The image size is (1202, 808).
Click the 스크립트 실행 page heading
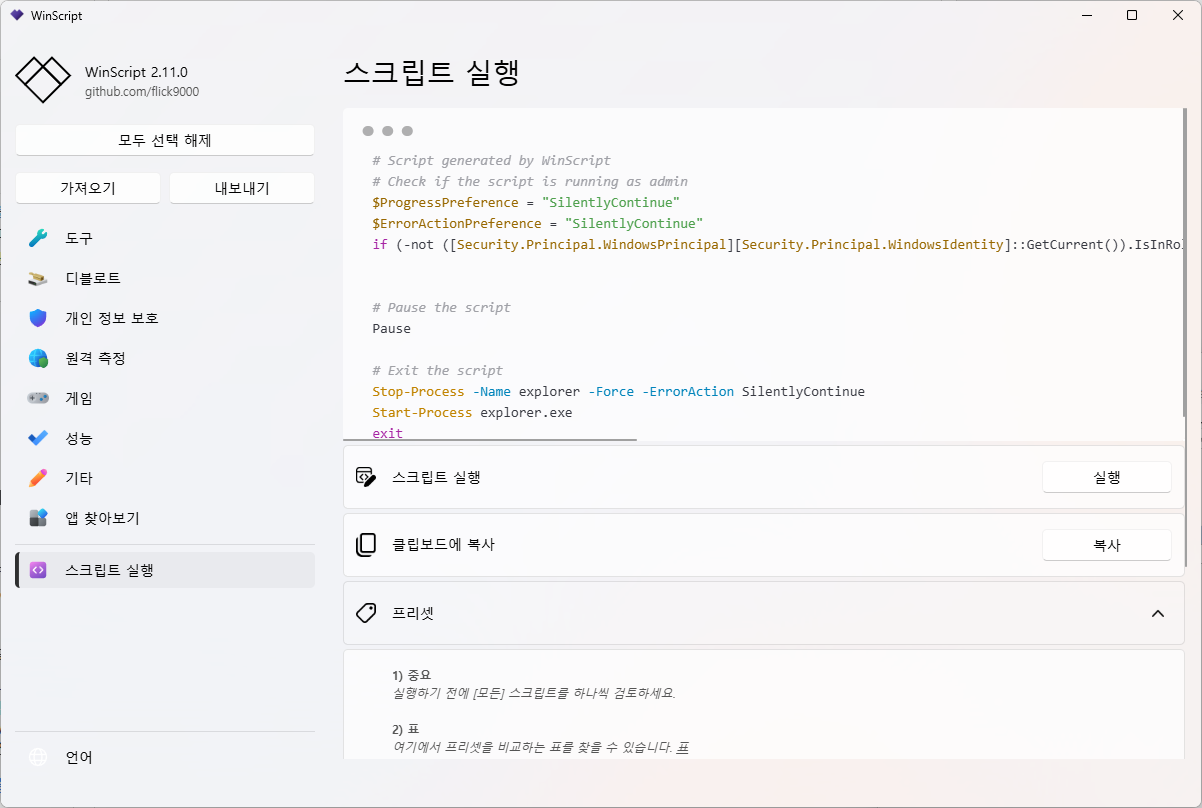[431, 73]
